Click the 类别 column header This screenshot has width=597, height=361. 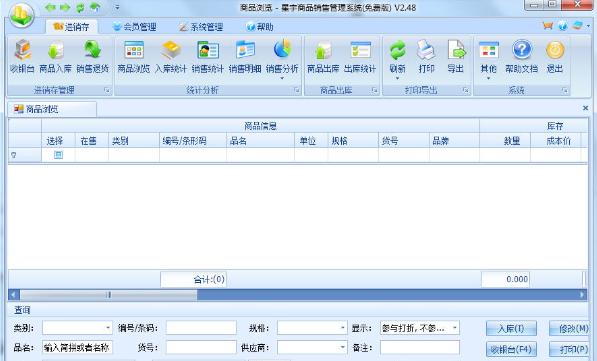134,141
